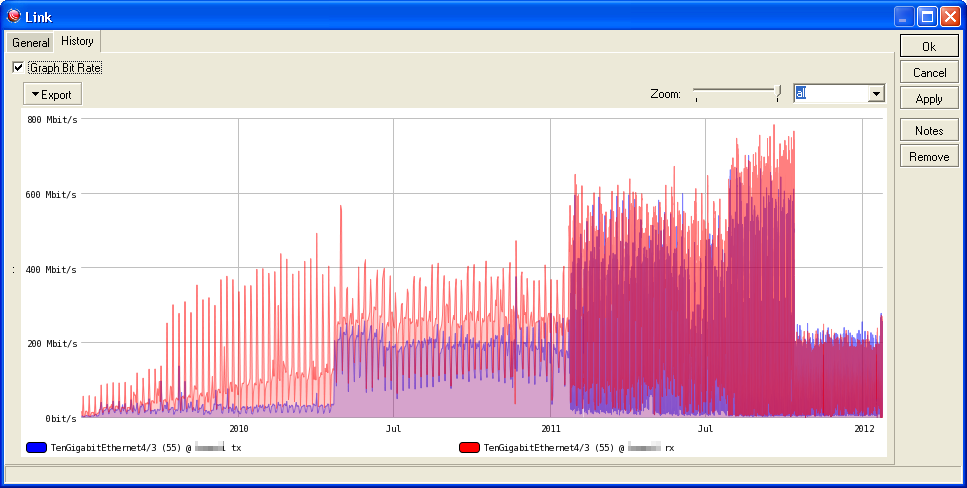
Task: Apply changes with the Apply button
Action: (x=929, y=99)
